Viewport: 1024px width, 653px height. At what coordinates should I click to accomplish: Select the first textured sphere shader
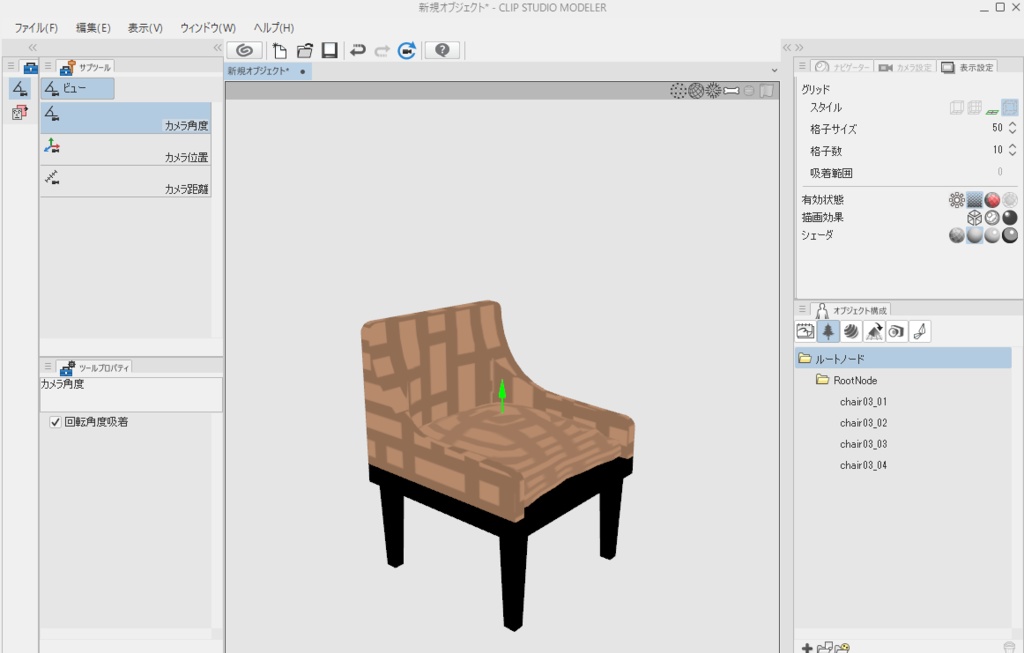coord(957,235)
